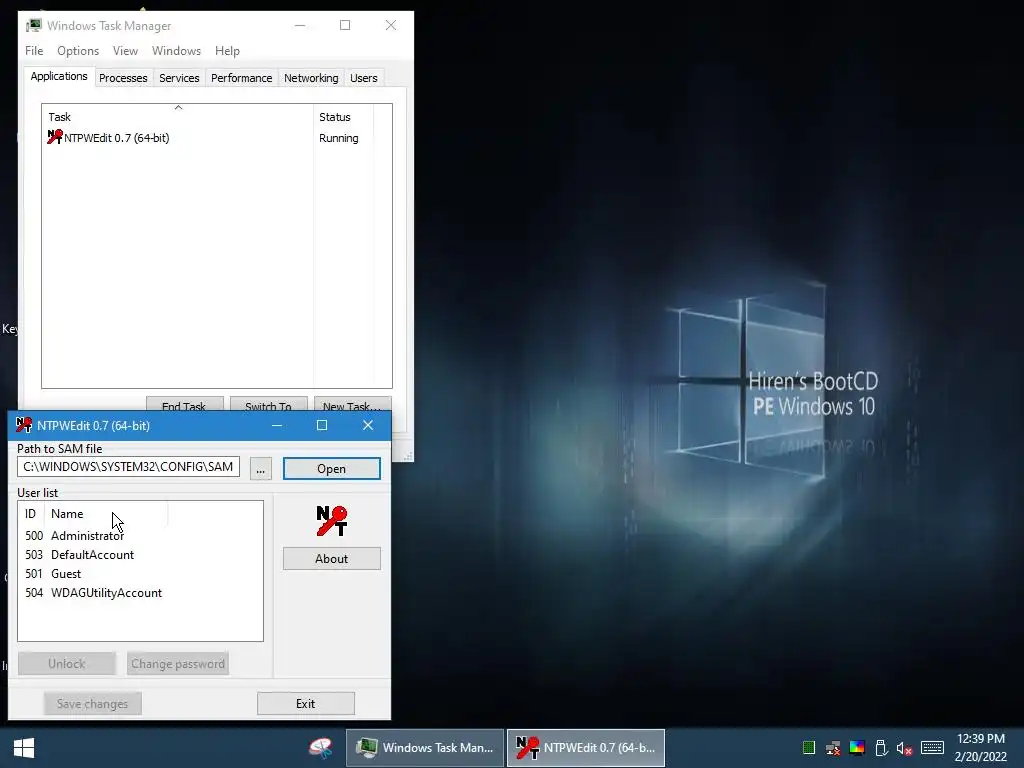The image size is (1024, 768).
Task: Open the Options menu in Task Manager
Action: coord(78,51)
